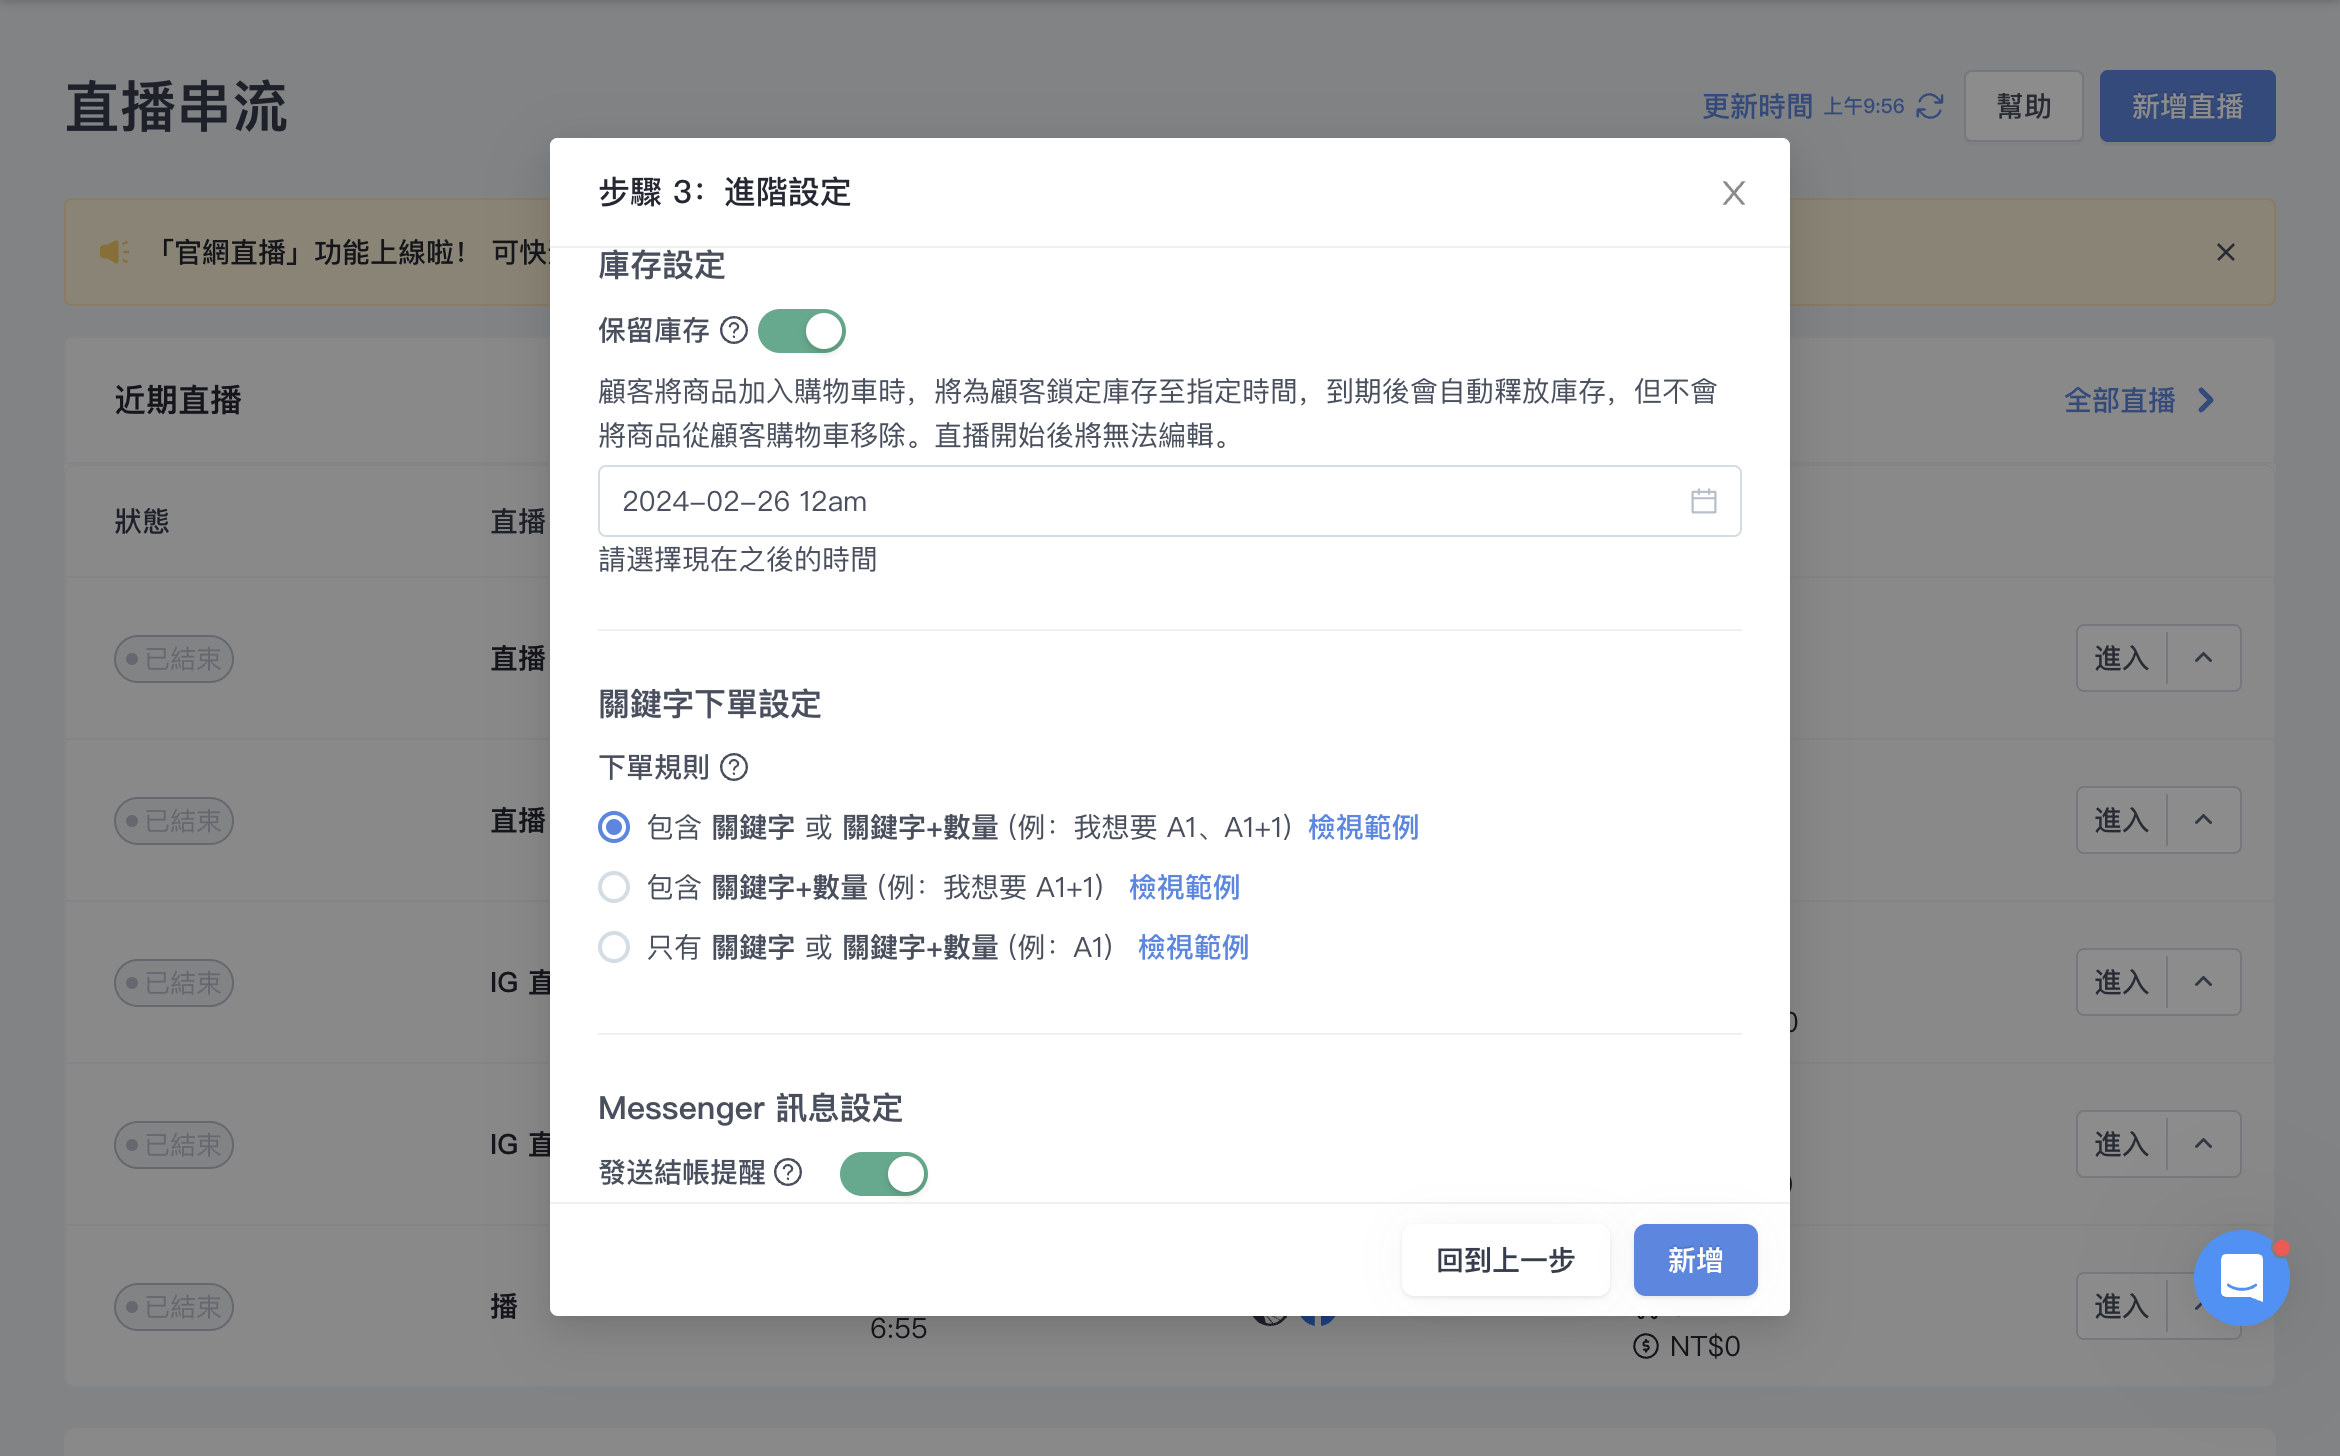Click the 狀態 column header
The height and width of the screenshot is (1456, 2340).
pos(142,521)
